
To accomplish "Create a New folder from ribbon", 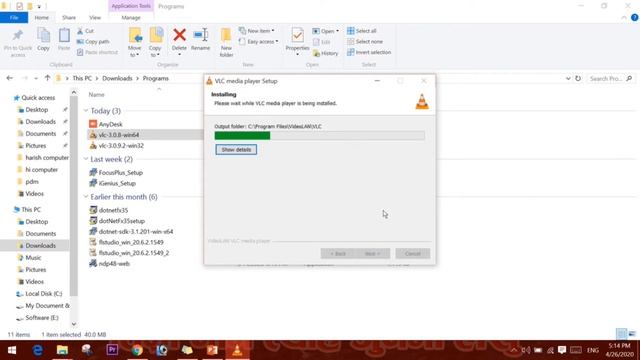I will tap(226, 42).
